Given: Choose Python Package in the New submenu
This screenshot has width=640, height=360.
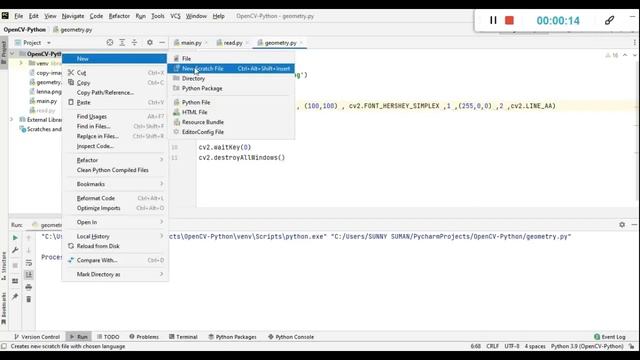Looking at the screenshot, I should click(x=231, y=88).
